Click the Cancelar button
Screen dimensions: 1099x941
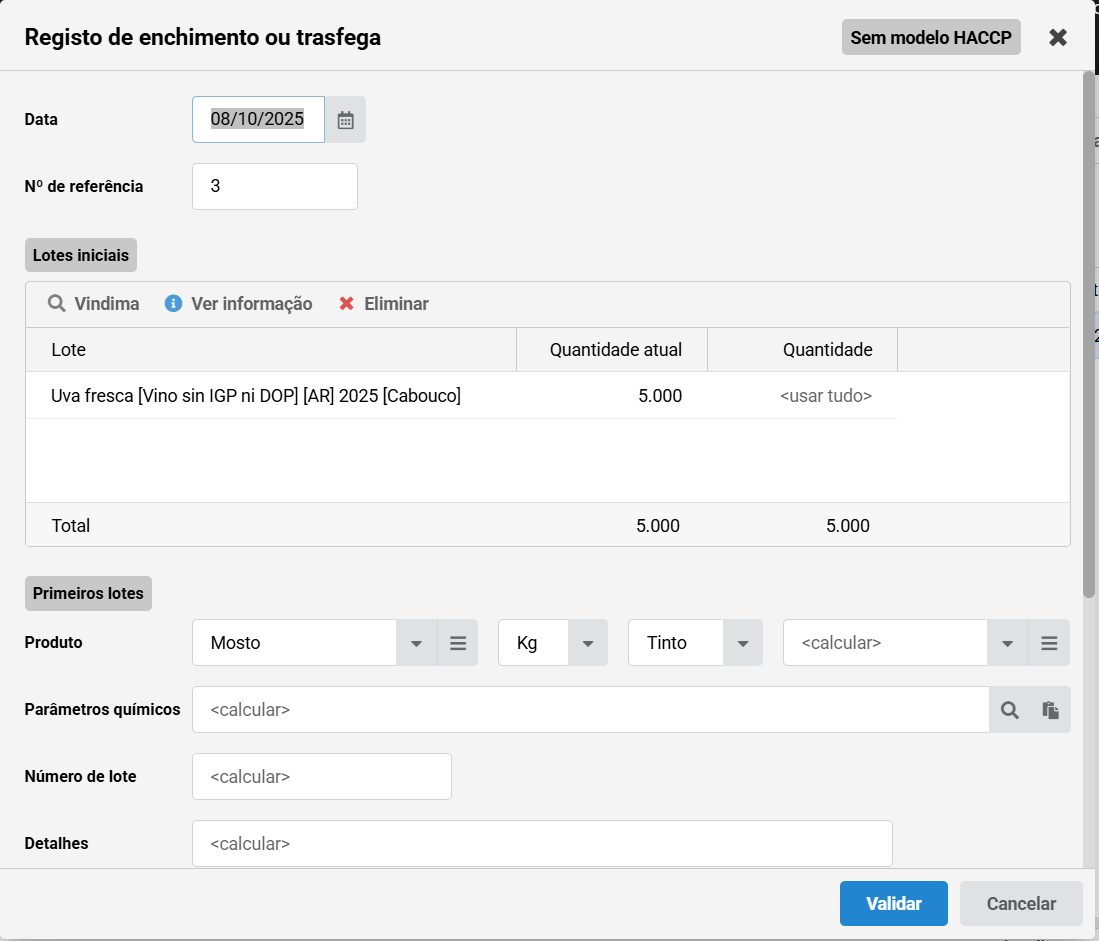tap(1021, 903)
